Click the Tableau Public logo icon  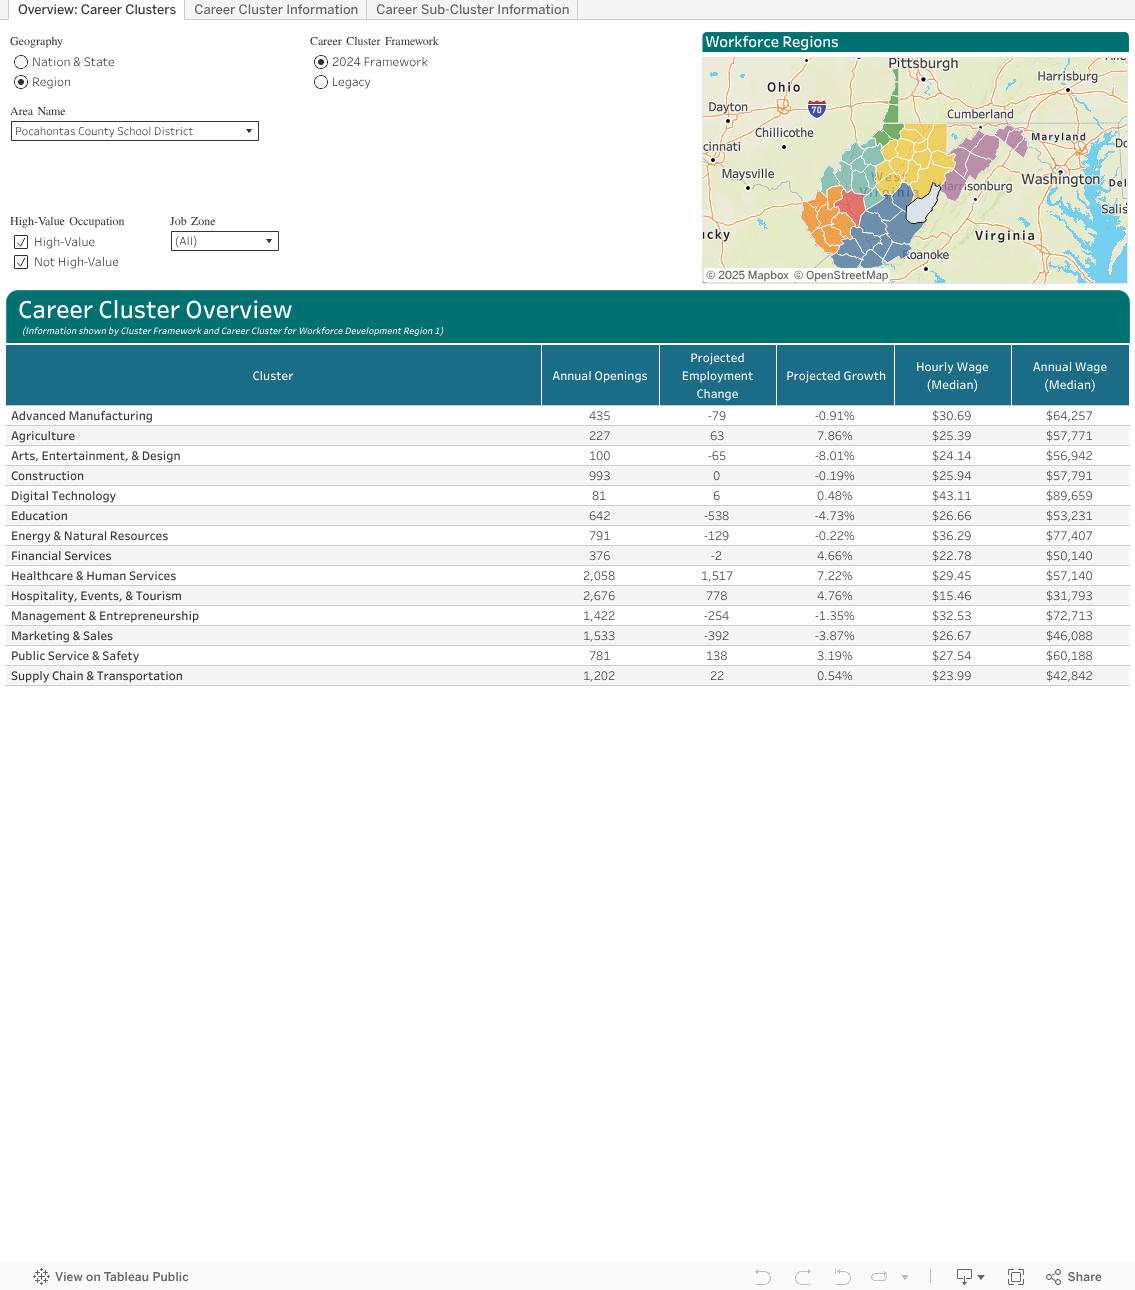pos(41,1277)
